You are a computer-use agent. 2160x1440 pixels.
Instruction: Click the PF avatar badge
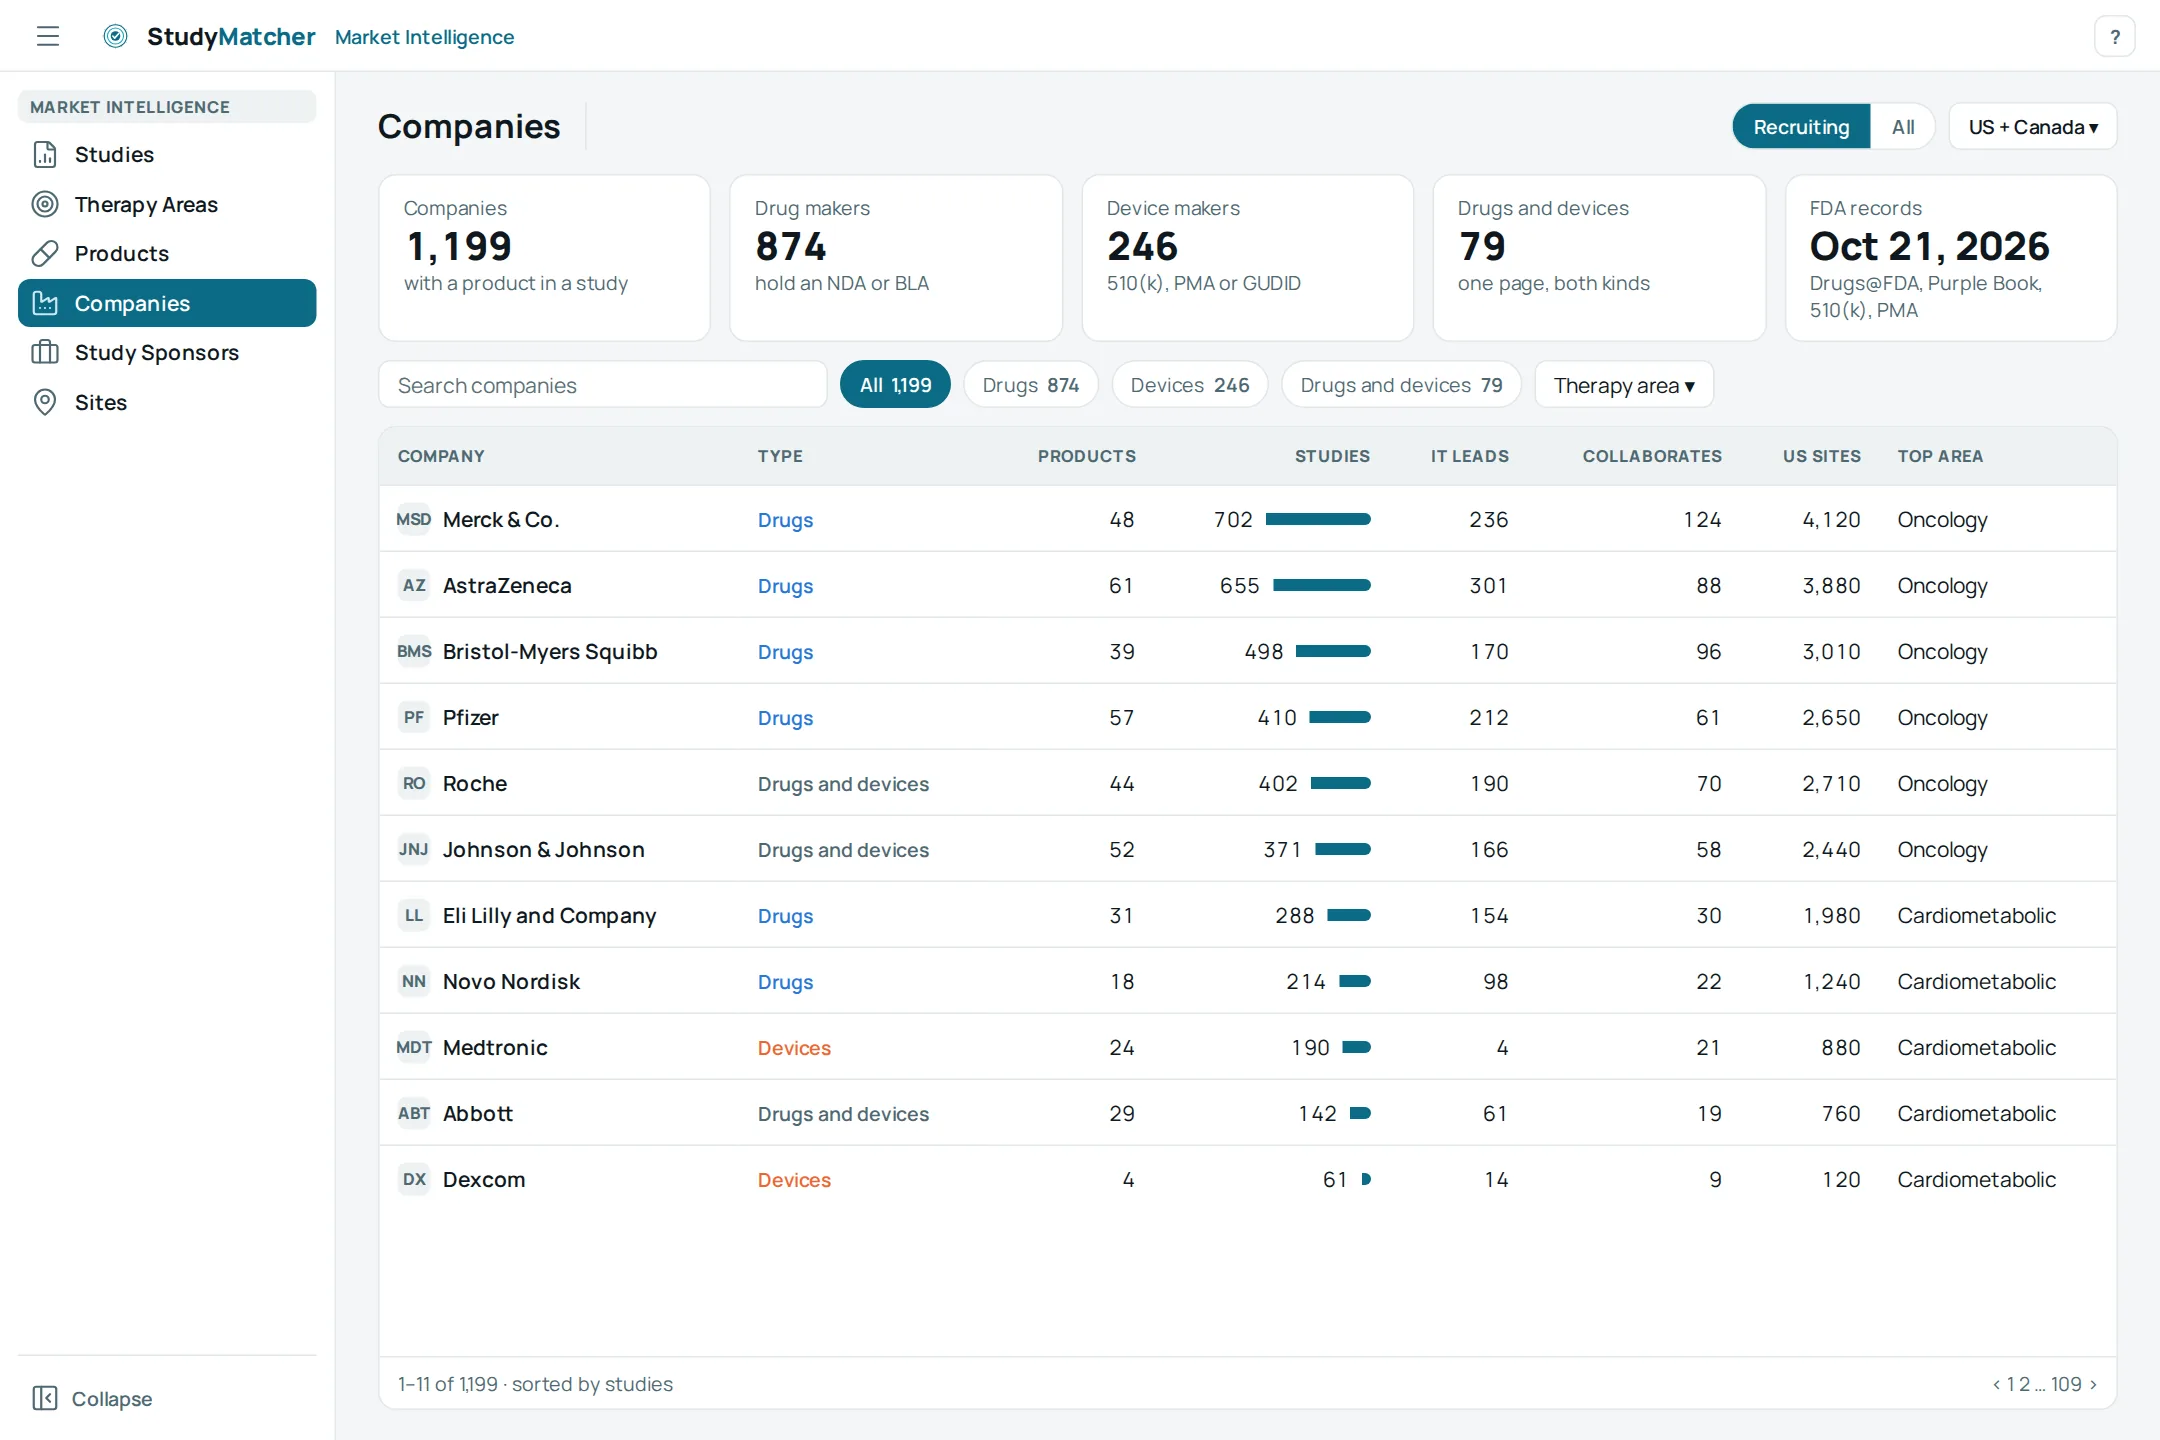coord(414,717)
